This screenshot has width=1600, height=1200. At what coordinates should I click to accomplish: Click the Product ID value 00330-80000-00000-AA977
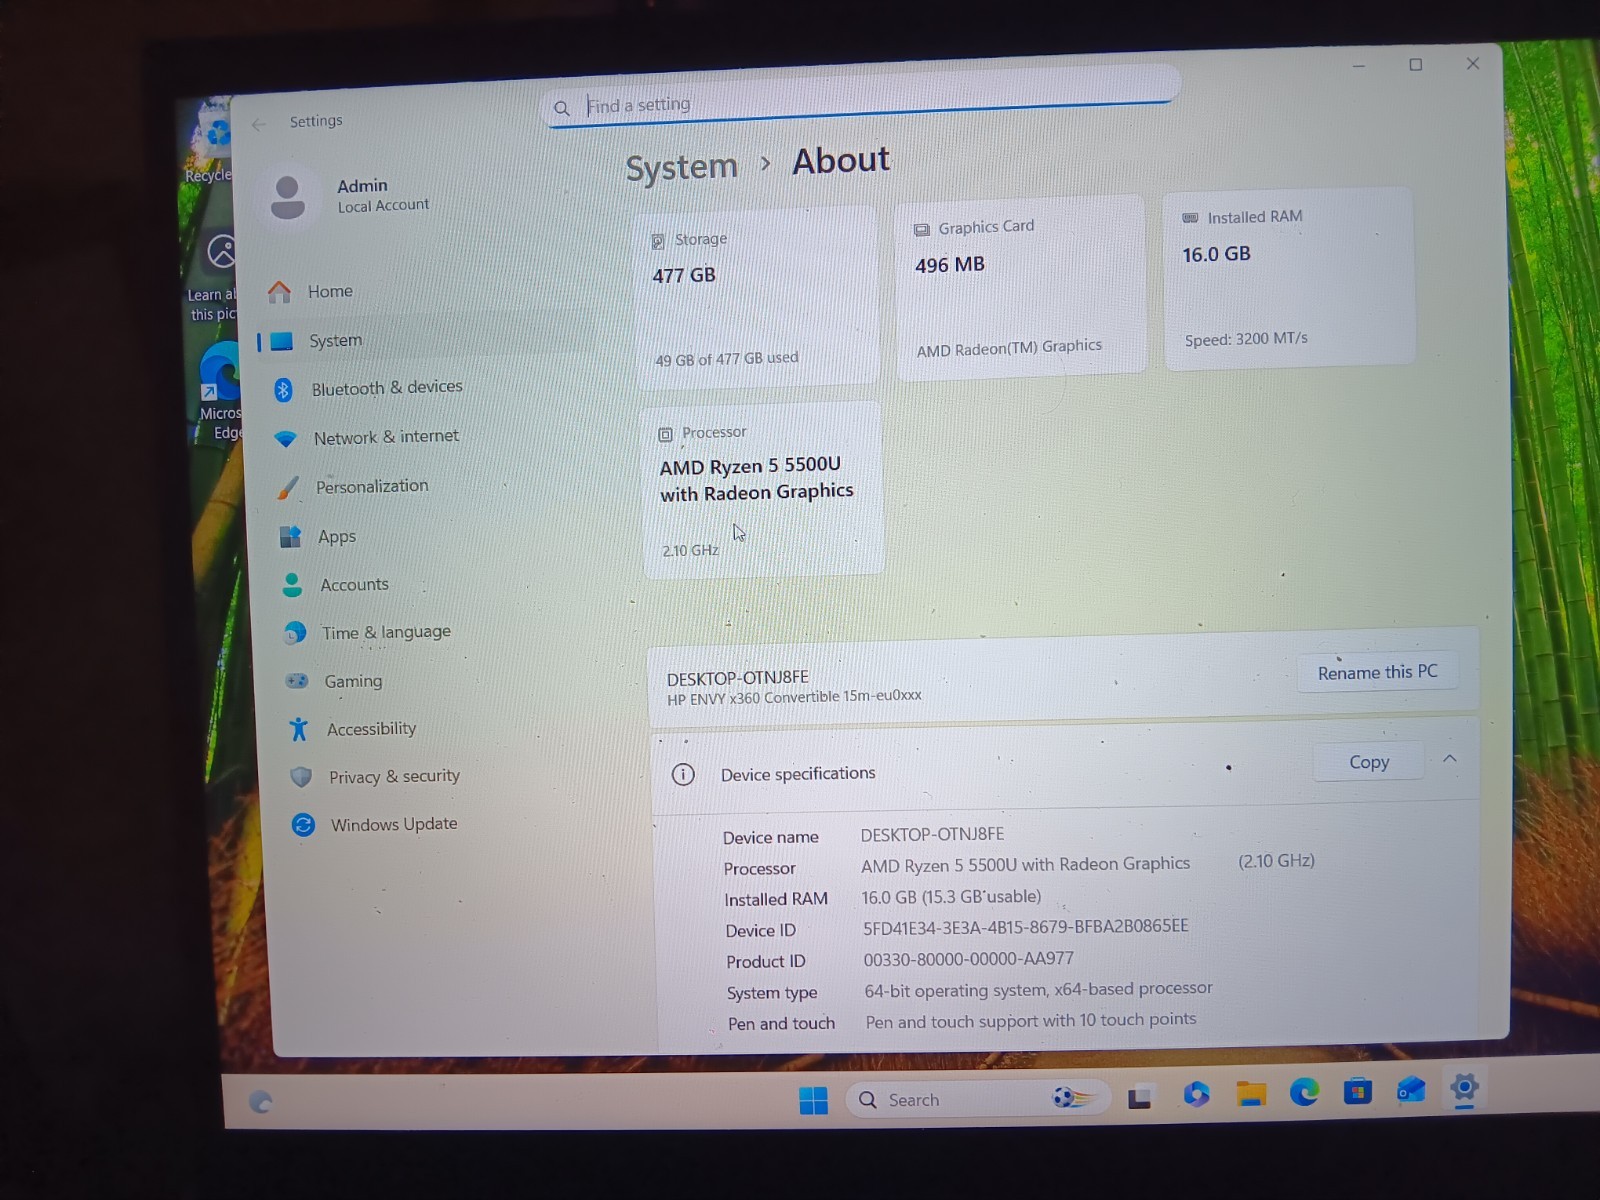pyautogui.click(x=969, y=959)
